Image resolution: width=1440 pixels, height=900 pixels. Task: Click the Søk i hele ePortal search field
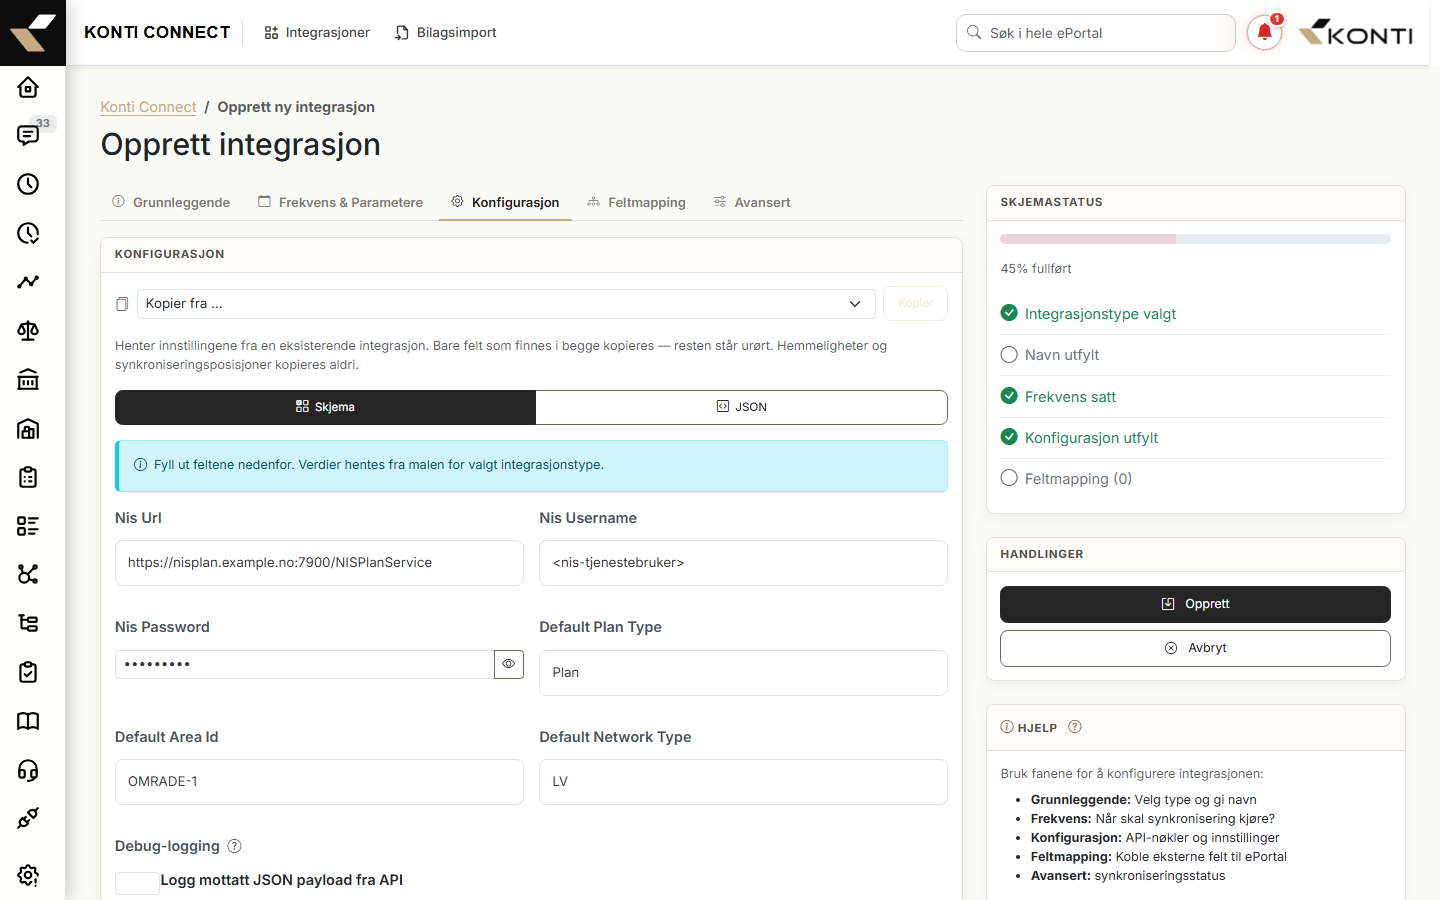(1095, 33)
